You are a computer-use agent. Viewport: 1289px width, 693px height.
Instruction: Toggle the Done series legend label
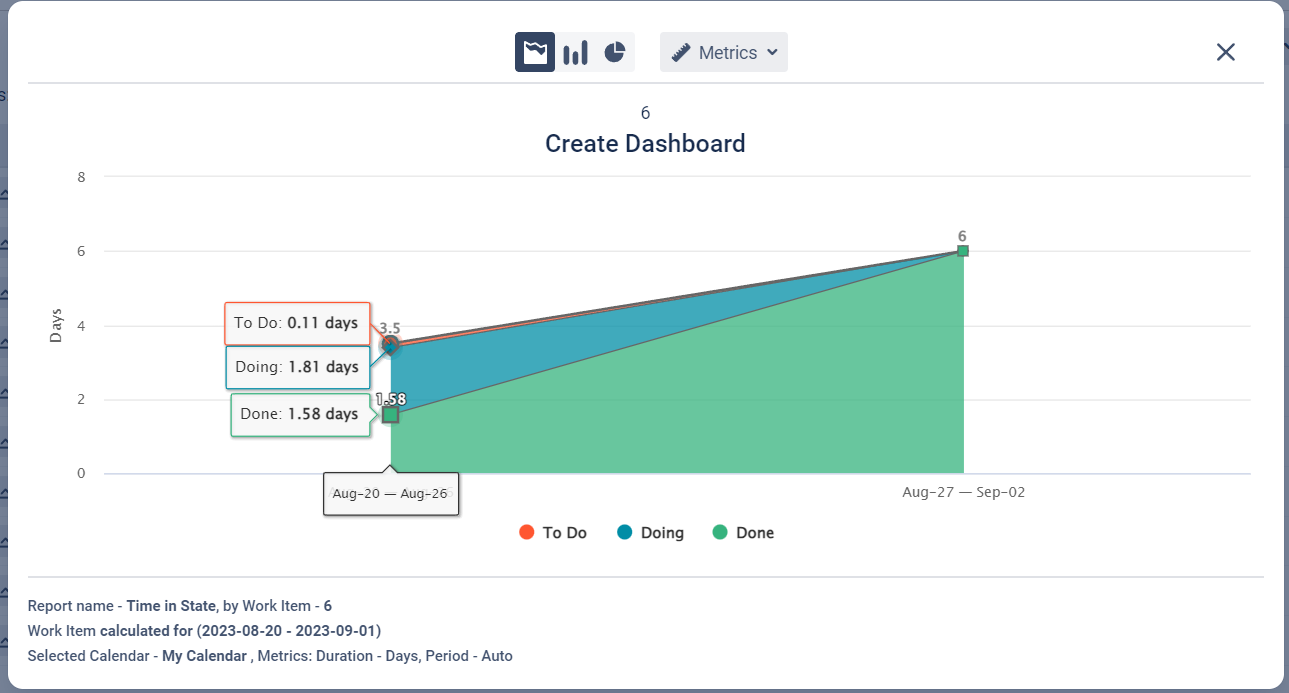click(755, 533)
